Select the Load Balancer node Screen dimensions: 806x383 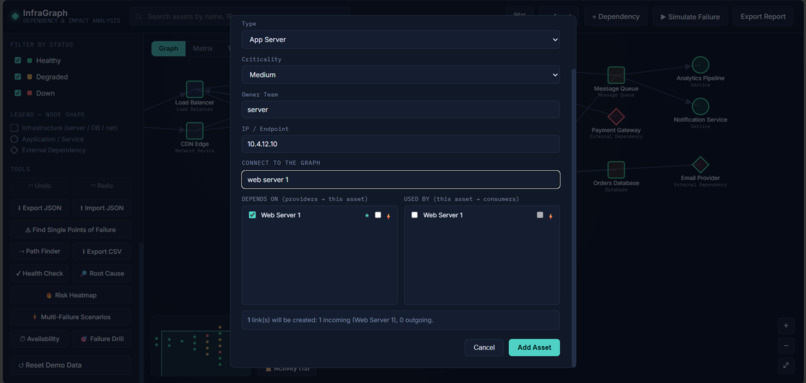194,89
